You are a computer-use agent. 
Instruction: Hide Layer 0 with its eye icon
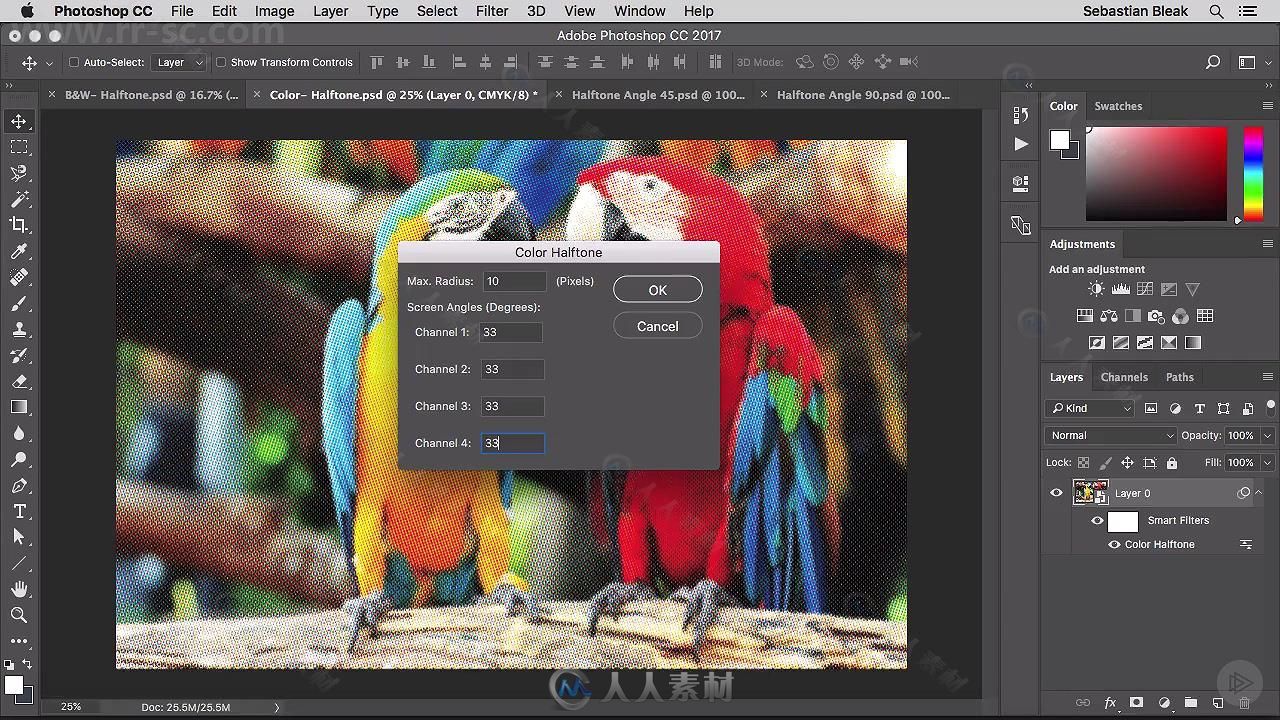pyautogui.click(x=1056, y=493)
